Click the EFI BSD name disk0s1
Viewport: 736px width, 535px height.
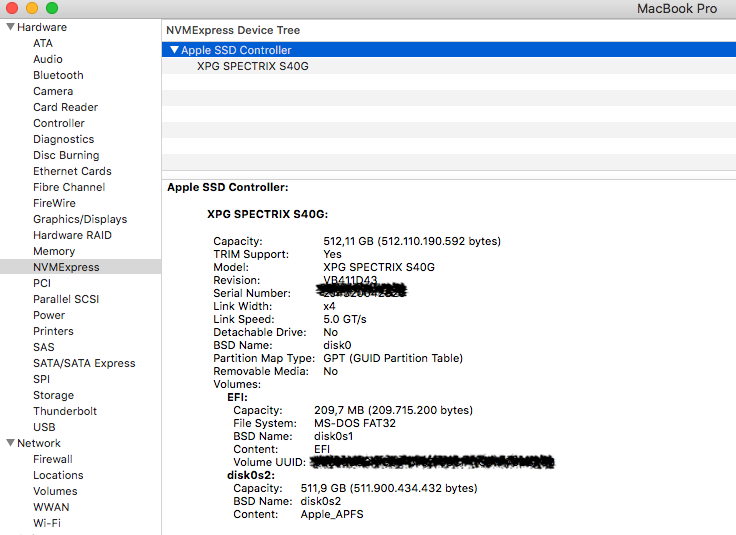pos(333,436)
